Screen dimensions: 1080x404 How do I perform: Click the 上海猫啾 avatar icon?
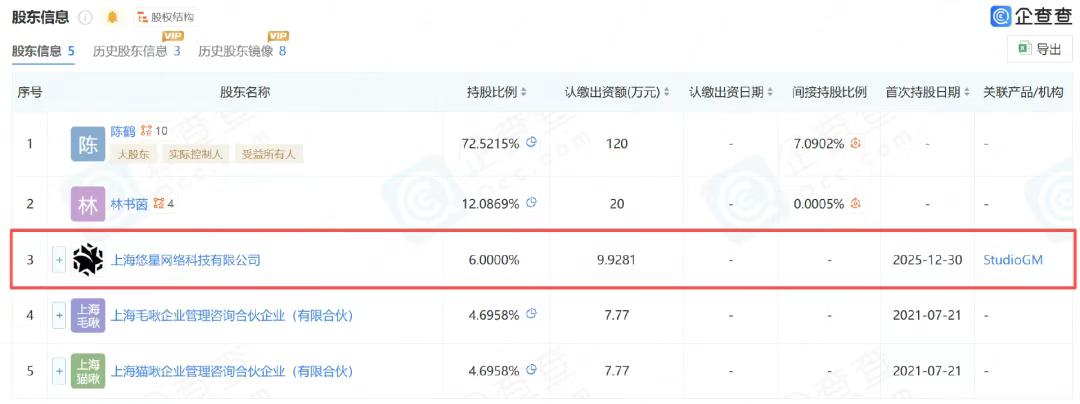pyautogui.click(x=88, y=372)
